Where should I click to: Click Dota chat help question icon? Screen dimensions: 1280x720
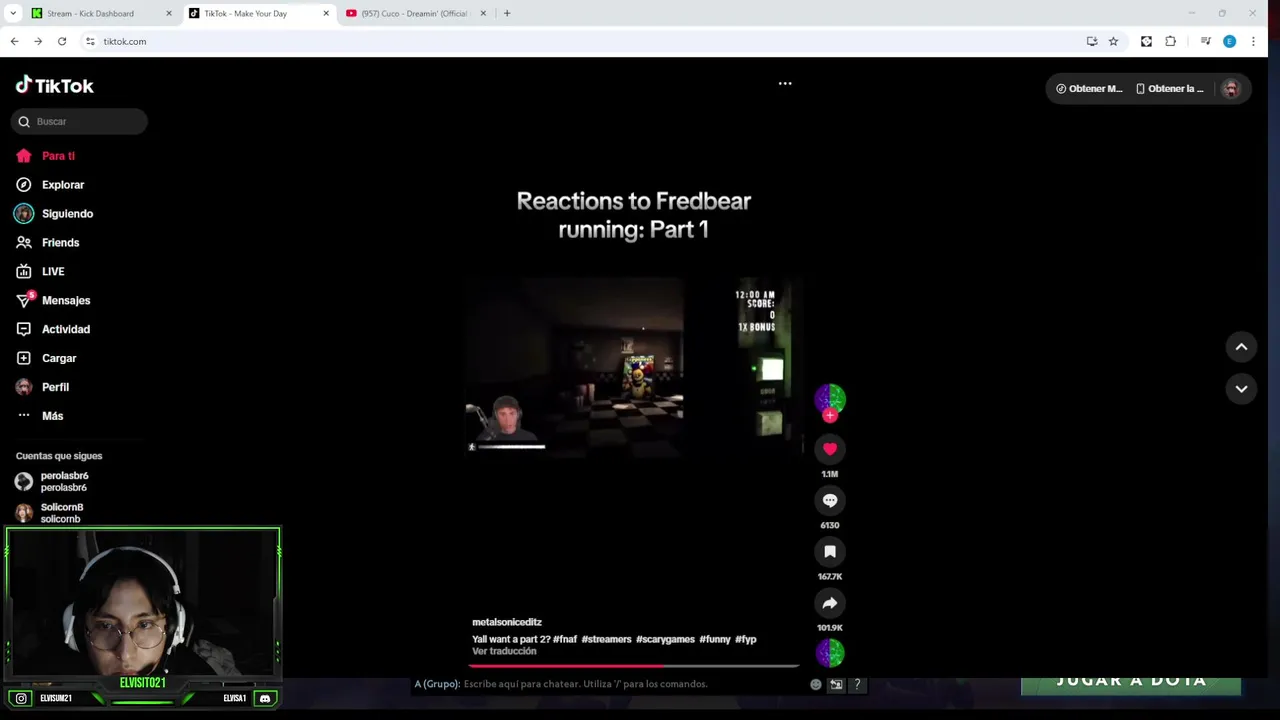pos(857,684)
